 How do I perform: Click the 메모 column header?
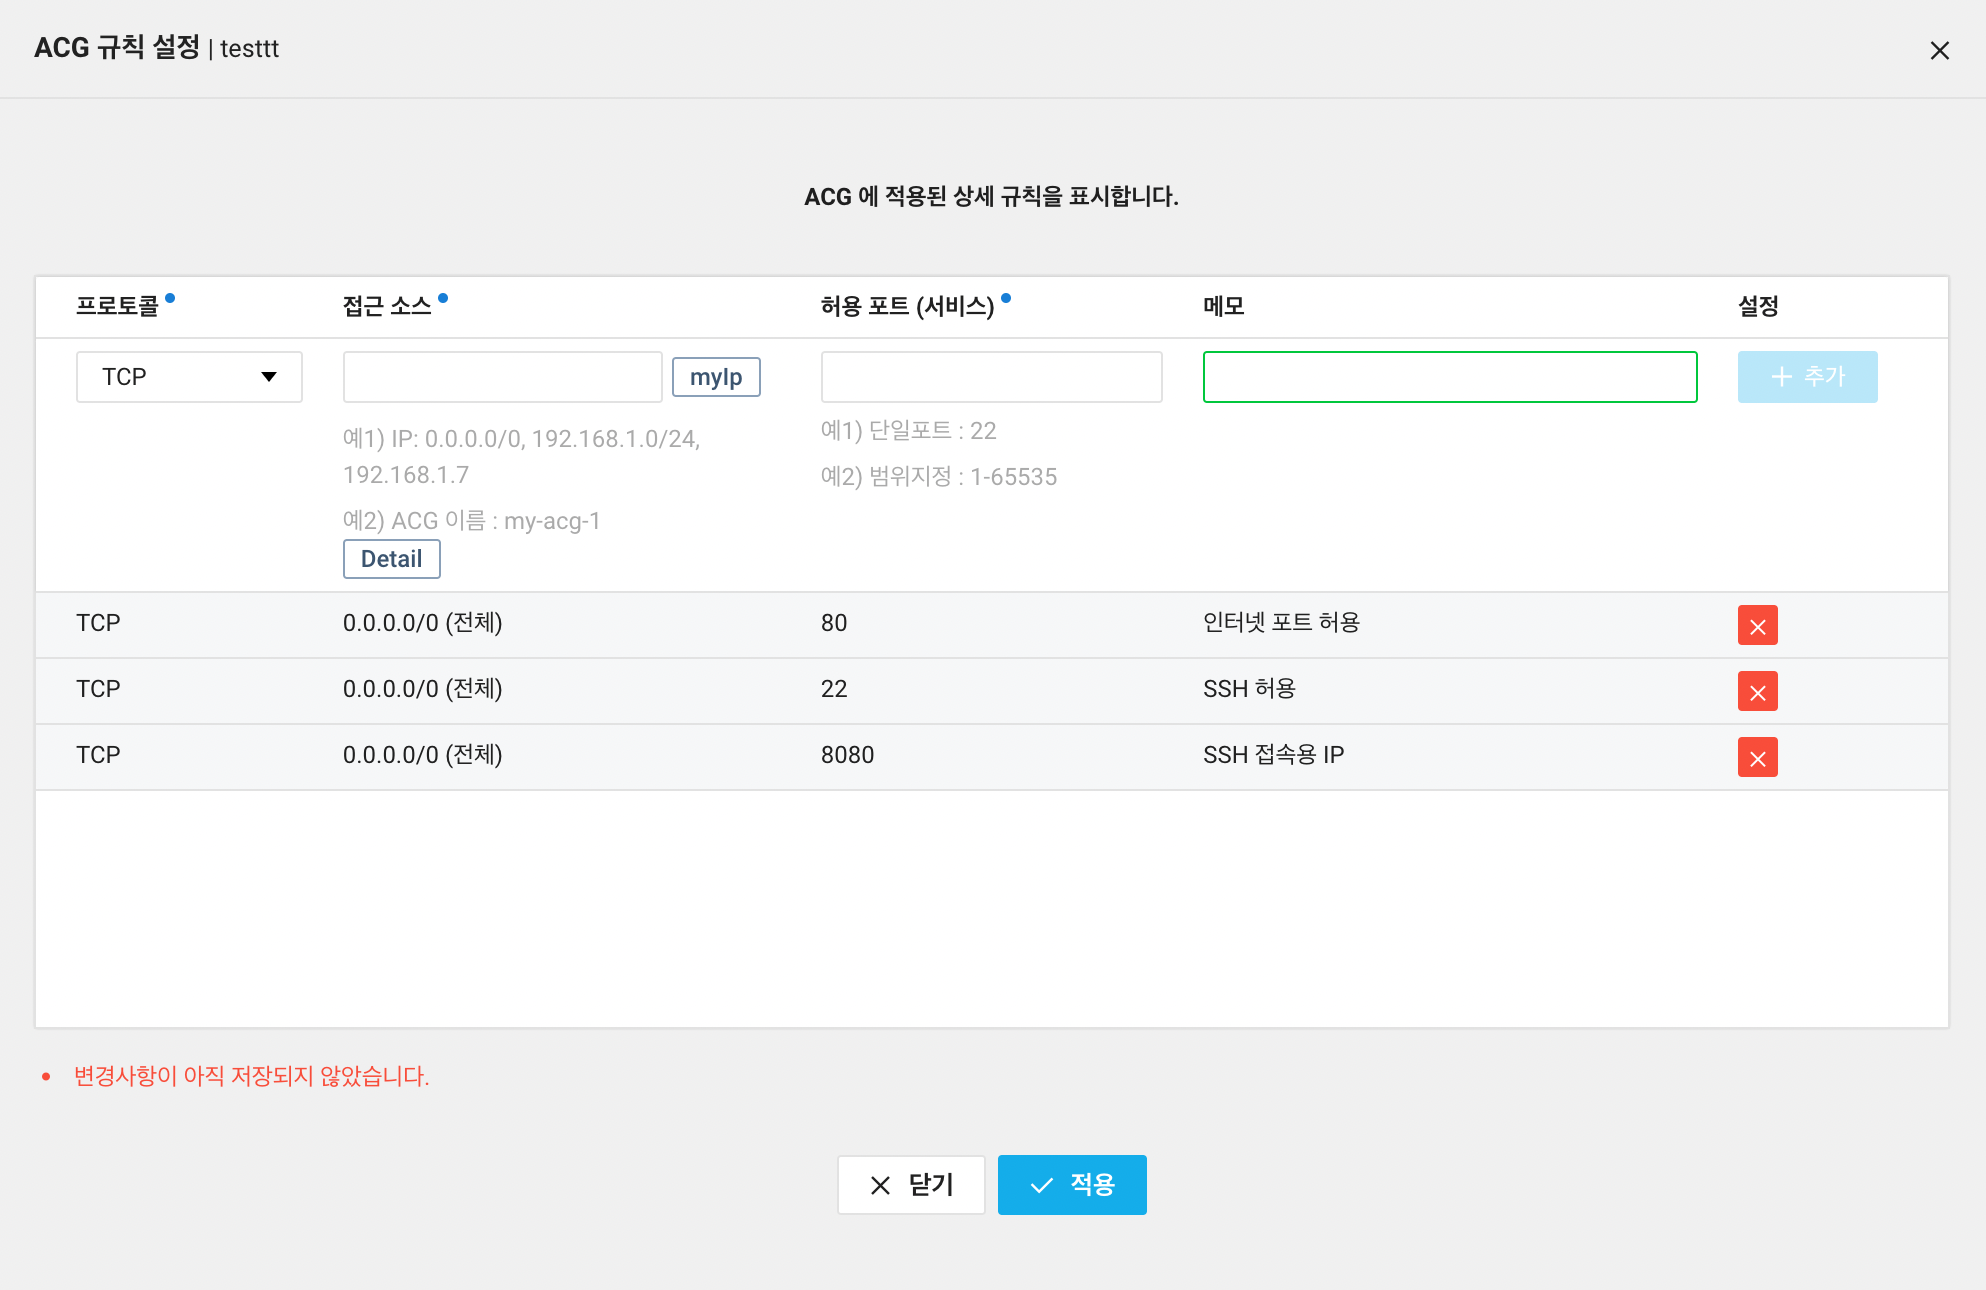[1223, 306]
